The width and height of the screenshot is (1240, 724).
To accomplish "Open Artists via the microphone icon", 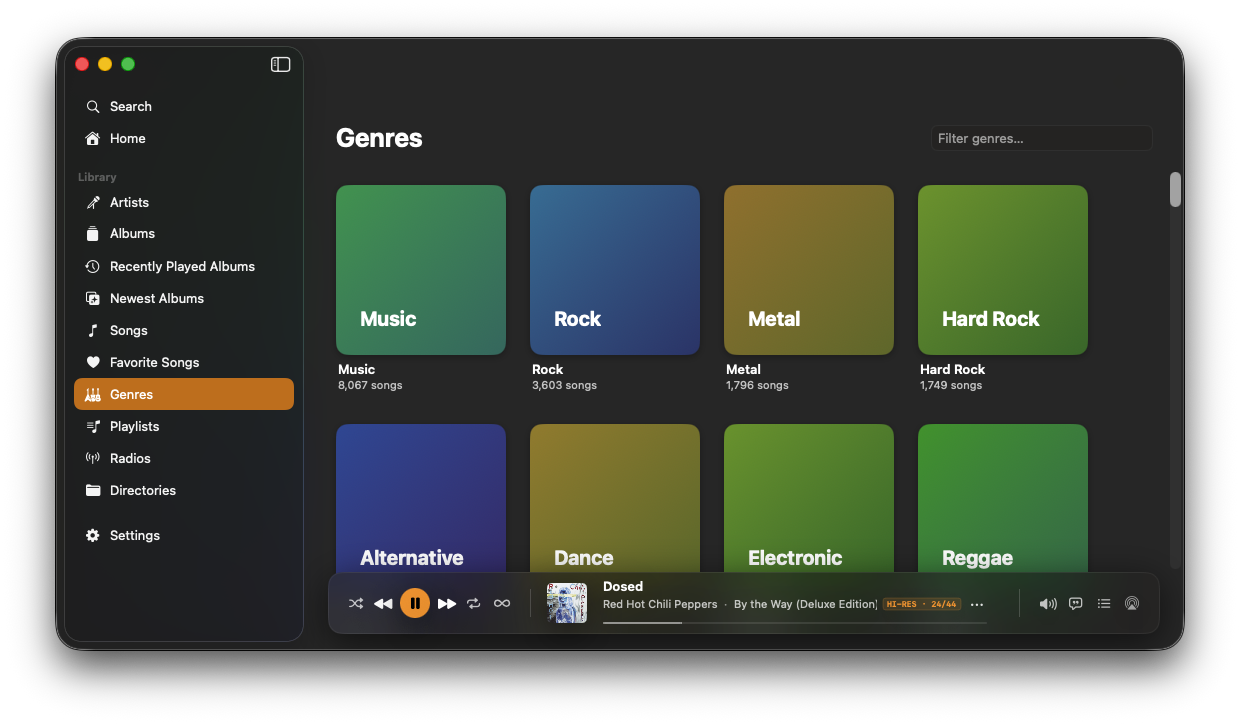I will (x=91, y=202).
